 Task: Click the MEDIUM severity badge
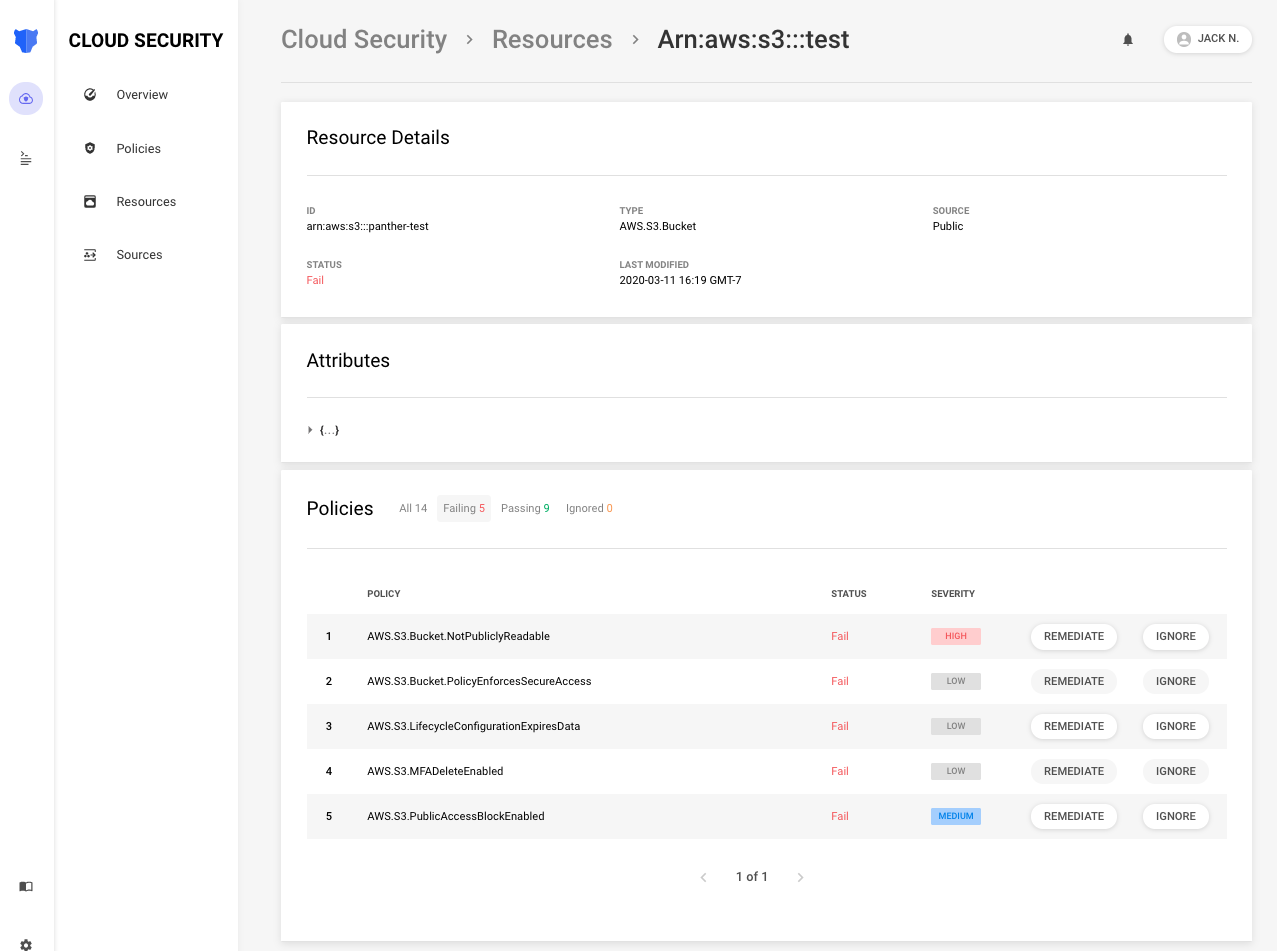point(956,816)
